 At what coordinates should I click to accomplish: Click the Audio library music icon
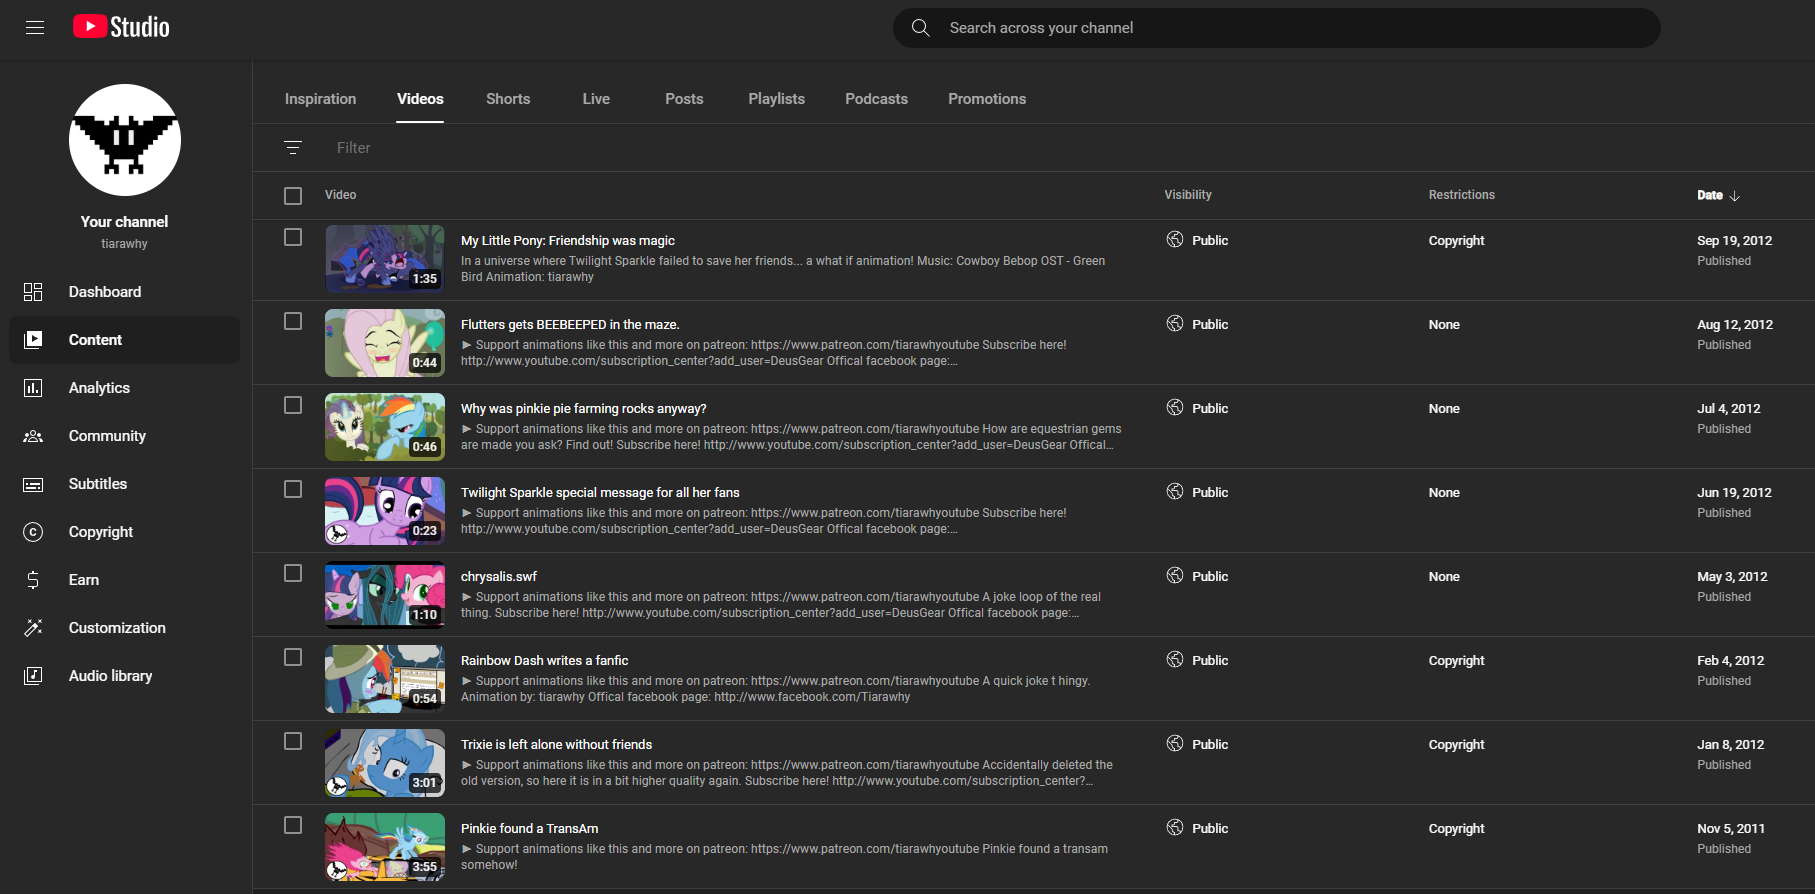[33, 676]
